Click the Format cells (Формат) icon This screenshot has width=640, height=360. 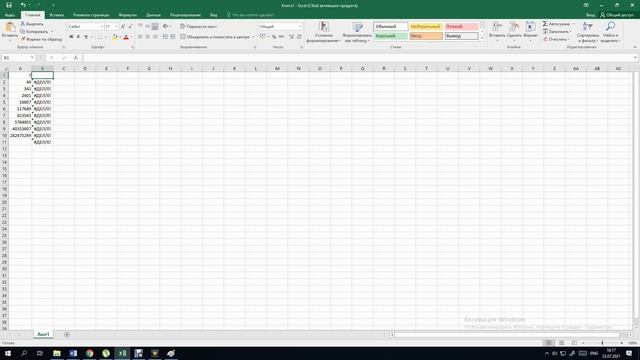pyautogui.click(x=530, y=27)
